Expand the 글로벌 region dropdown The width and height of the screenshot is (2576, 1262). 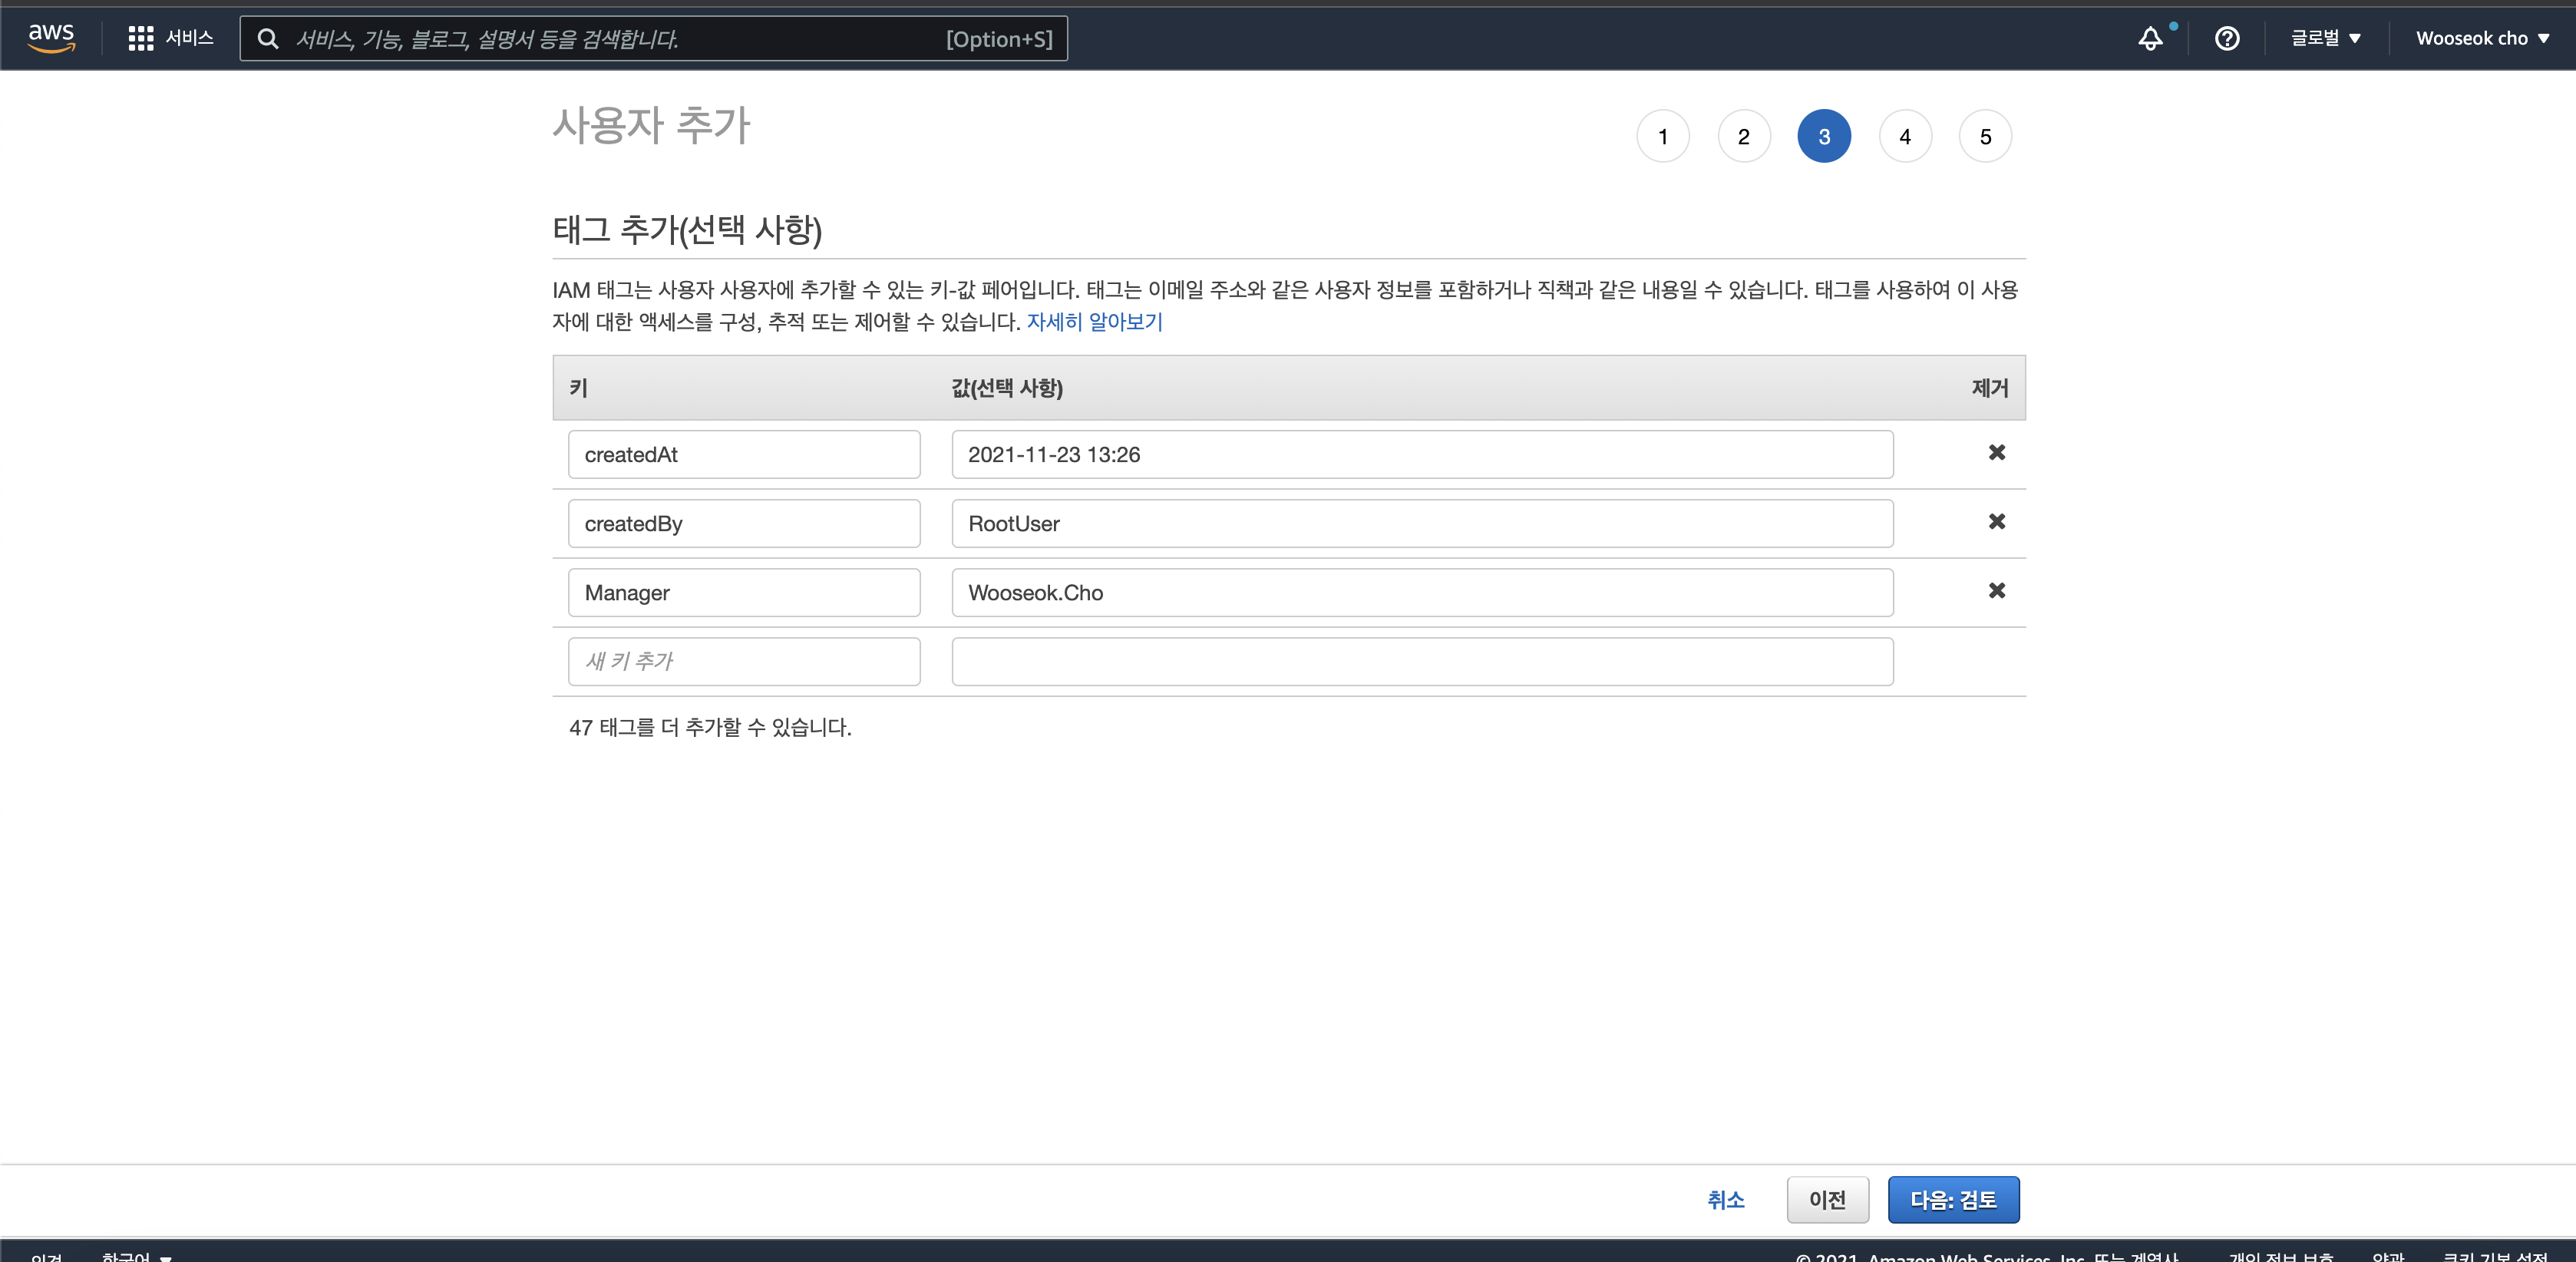[x=2325, y=39]
